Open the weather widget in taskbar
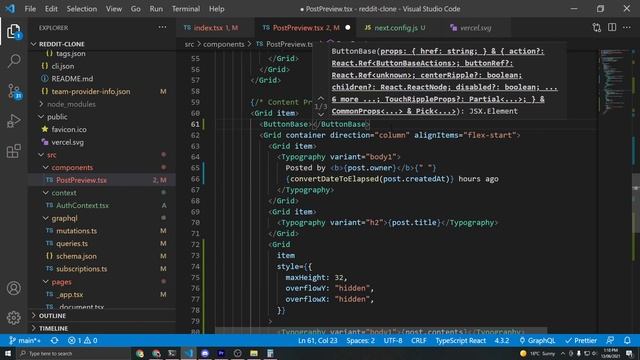Screen dimensions: 640x360 click(537, 353)
